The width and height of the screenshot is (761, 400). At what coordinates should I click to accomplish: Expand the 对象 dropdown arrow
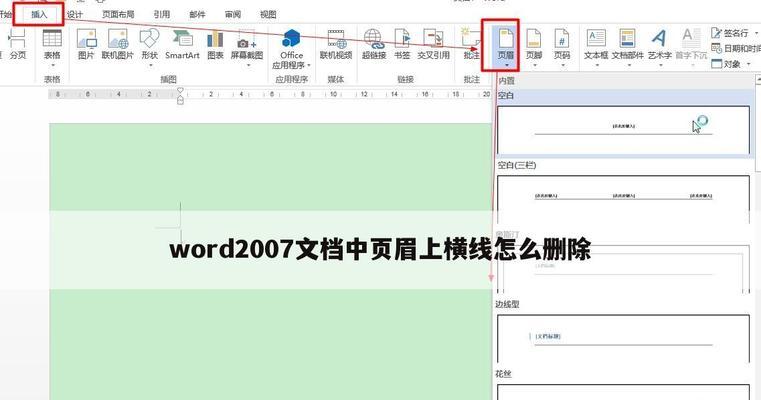748,64
